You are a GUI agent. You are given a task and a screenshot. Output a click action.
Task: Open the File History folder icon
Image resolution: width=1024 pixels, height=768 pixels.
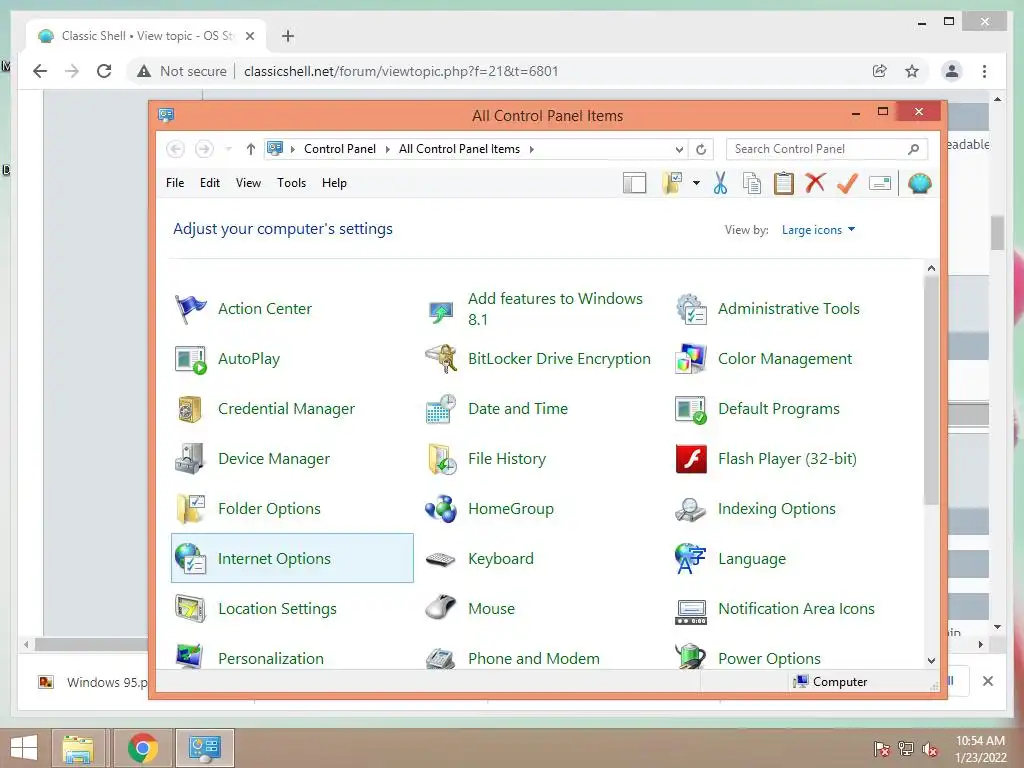pyautogui.click(x=441, y=458)
